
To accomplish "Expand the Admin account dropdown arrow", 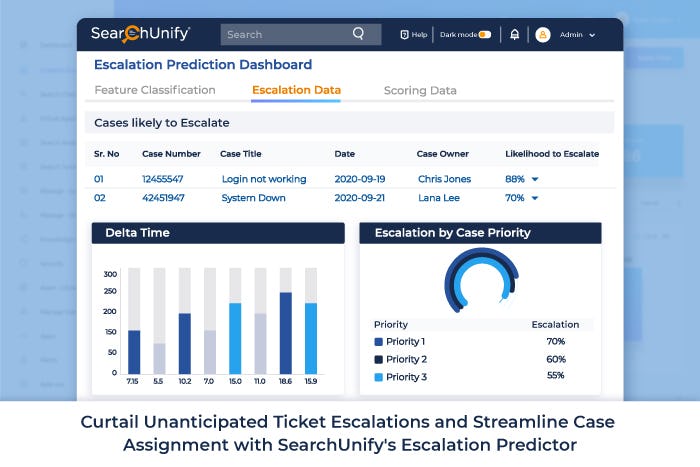I will (592, 35).
